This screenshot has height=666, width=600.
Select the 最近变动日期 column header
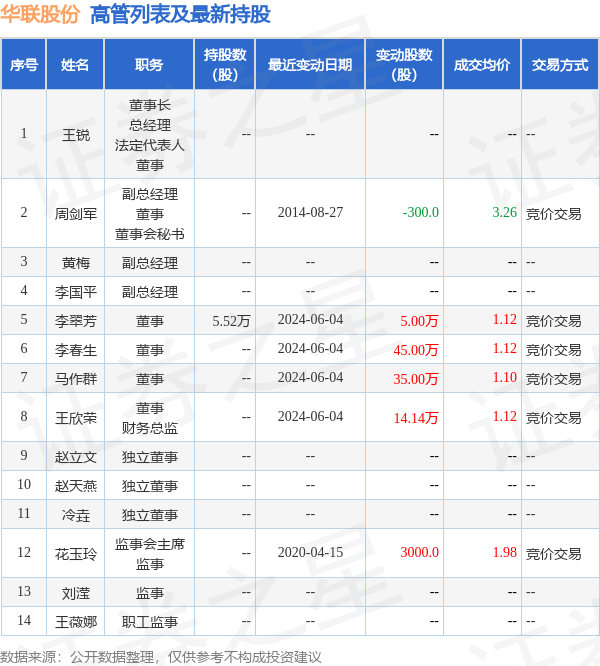click(x=310, y=65)
